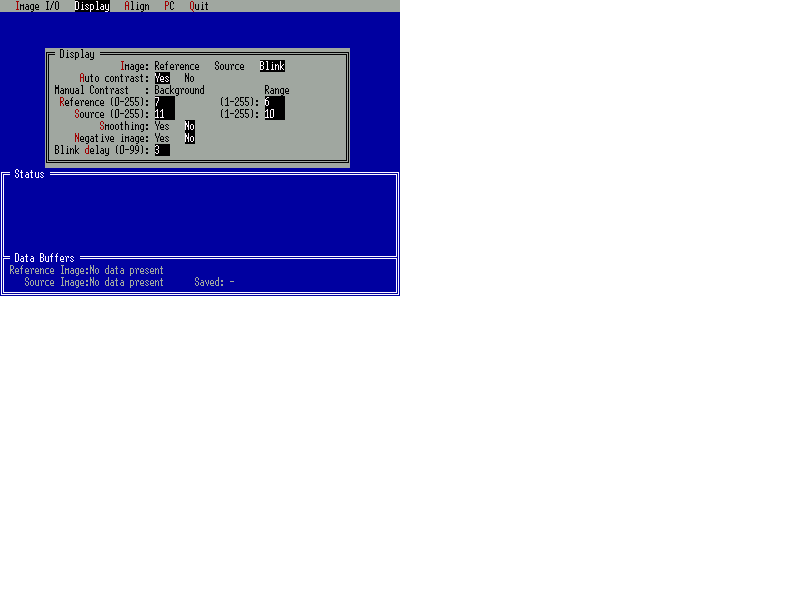Click Source Image:No data present text
The image size is (800, 600).
coord(94,282)
